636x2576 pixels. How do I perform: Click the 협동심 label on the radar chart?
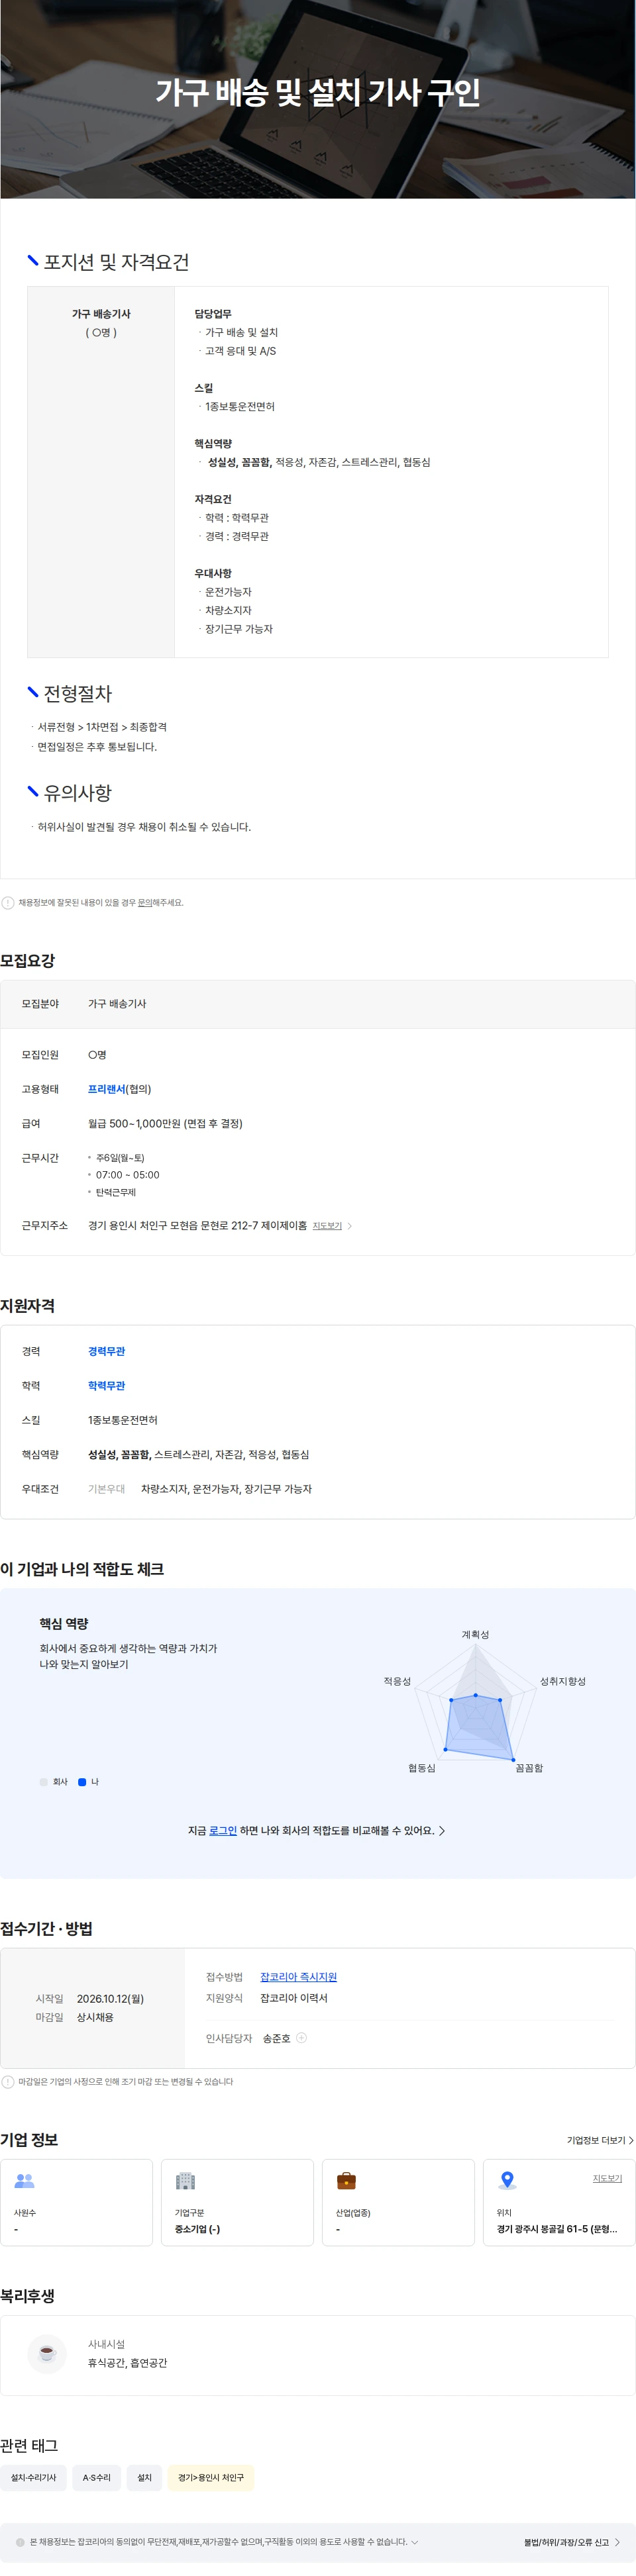[421, 1768]
